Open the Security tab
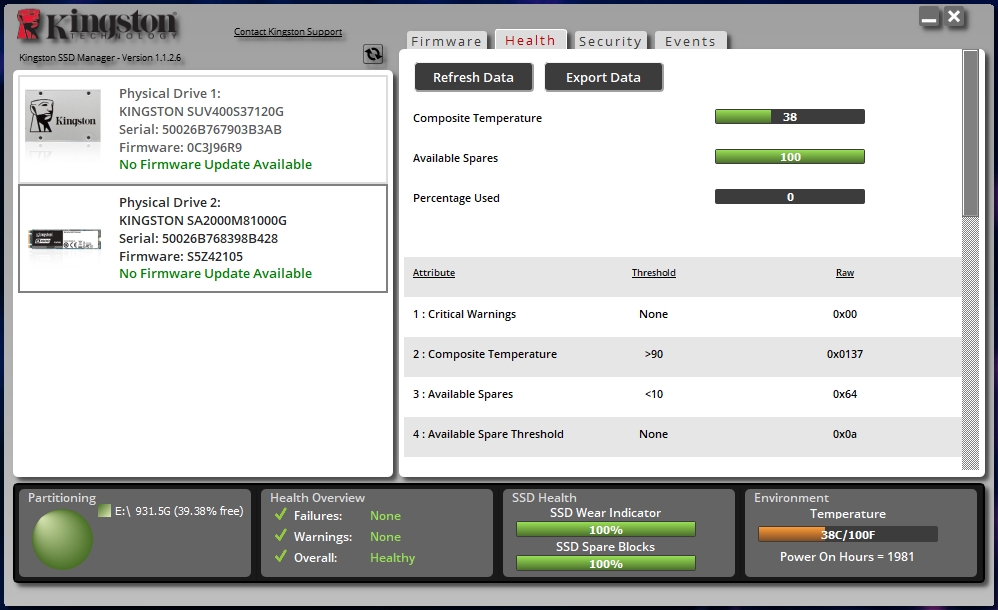 point(610,41)
